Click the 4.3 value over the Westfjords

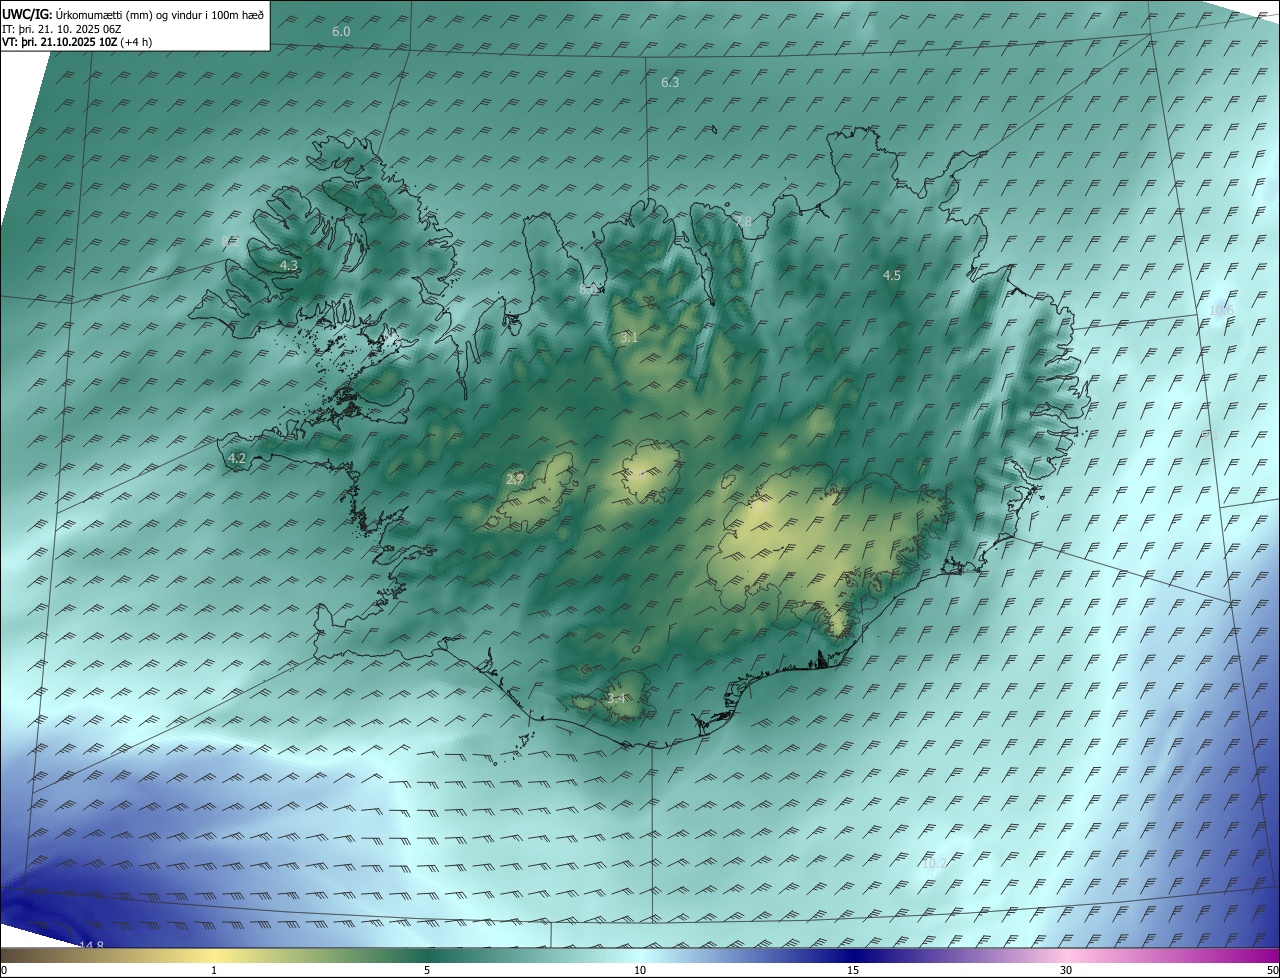click(289, 265)
